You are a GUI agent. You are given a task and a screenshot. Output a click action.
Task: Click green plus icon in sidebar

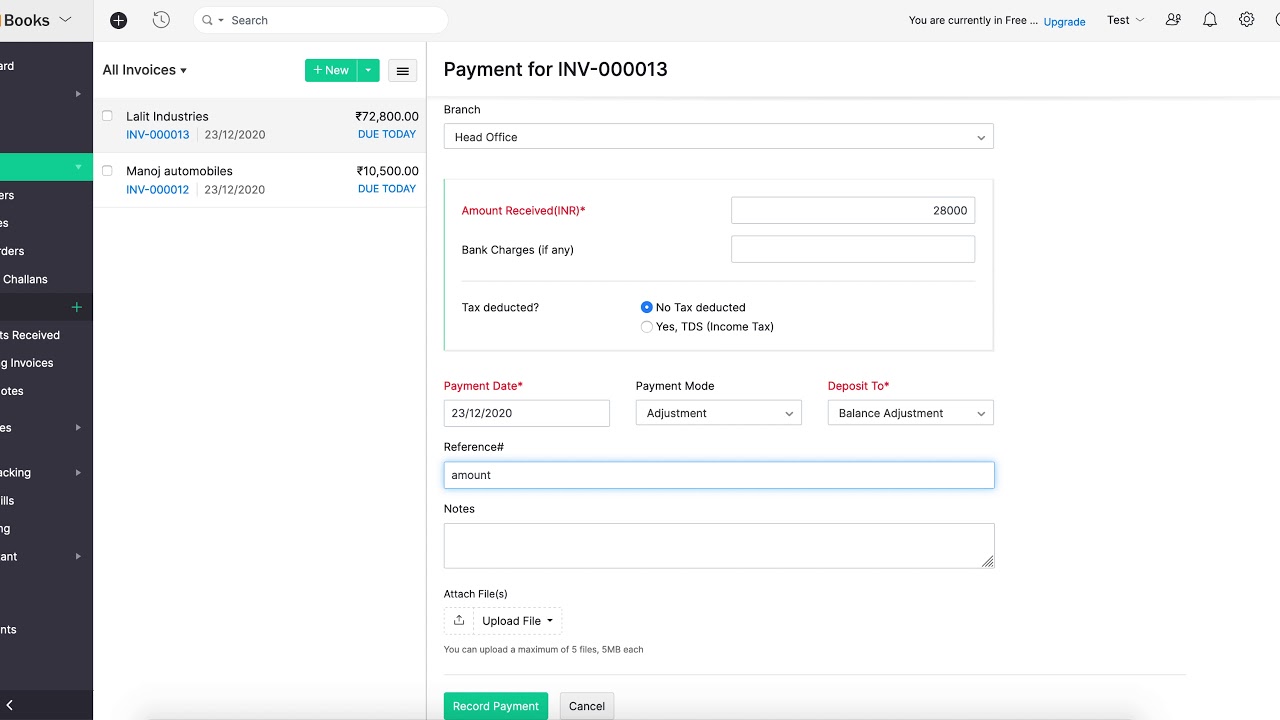[76, 307]
